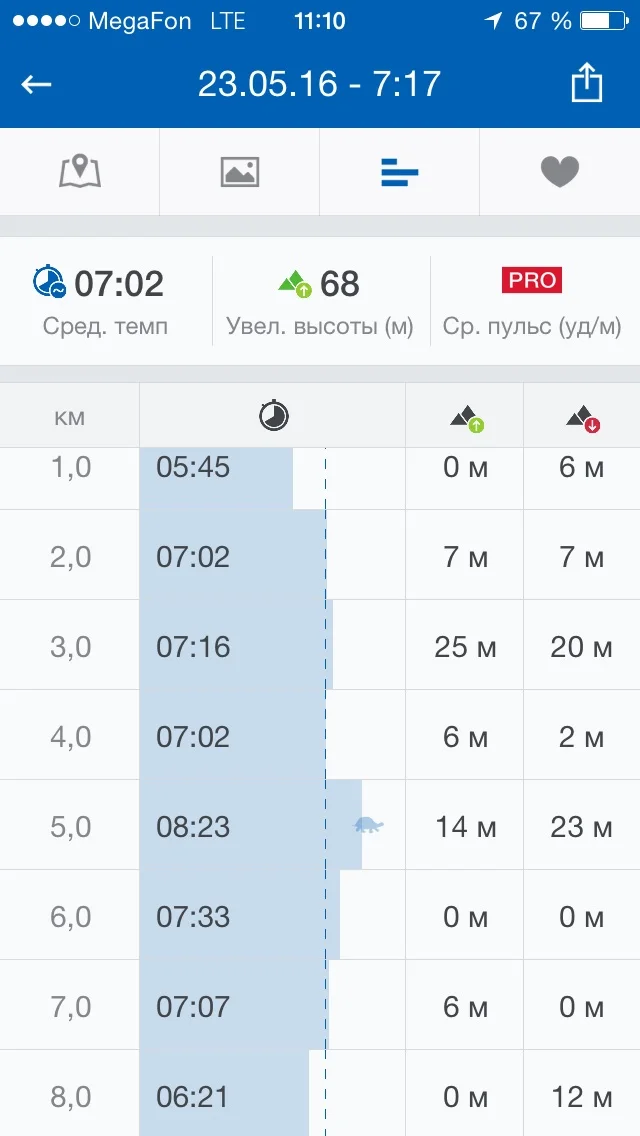Tap the 05:45 fastest split bar

pos(215,467)
